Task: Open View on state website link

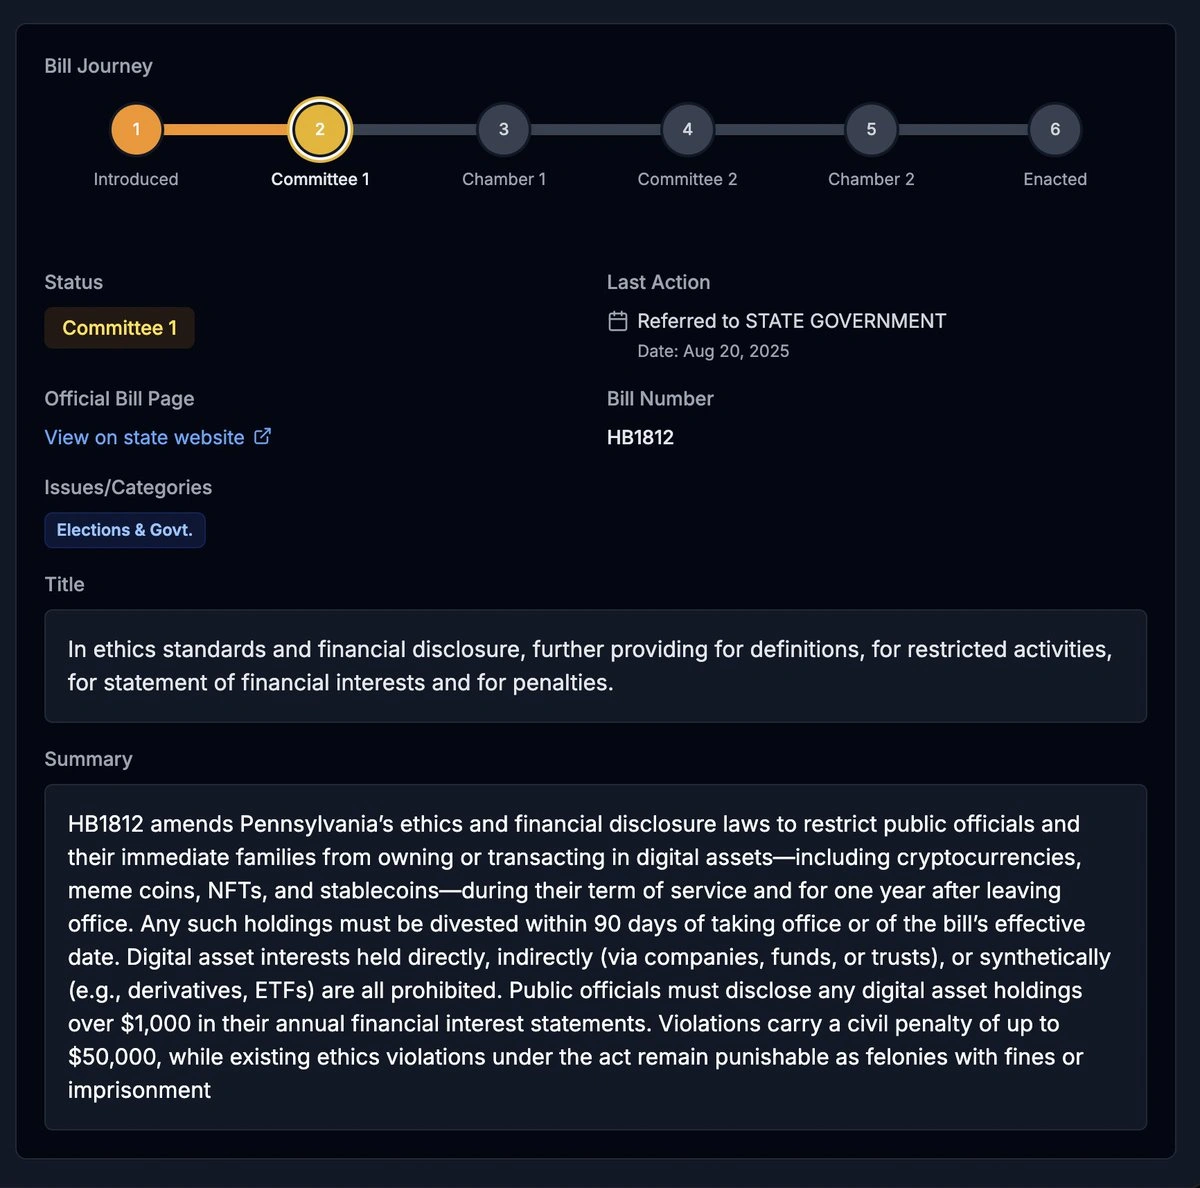Action: tap(144, 437)
